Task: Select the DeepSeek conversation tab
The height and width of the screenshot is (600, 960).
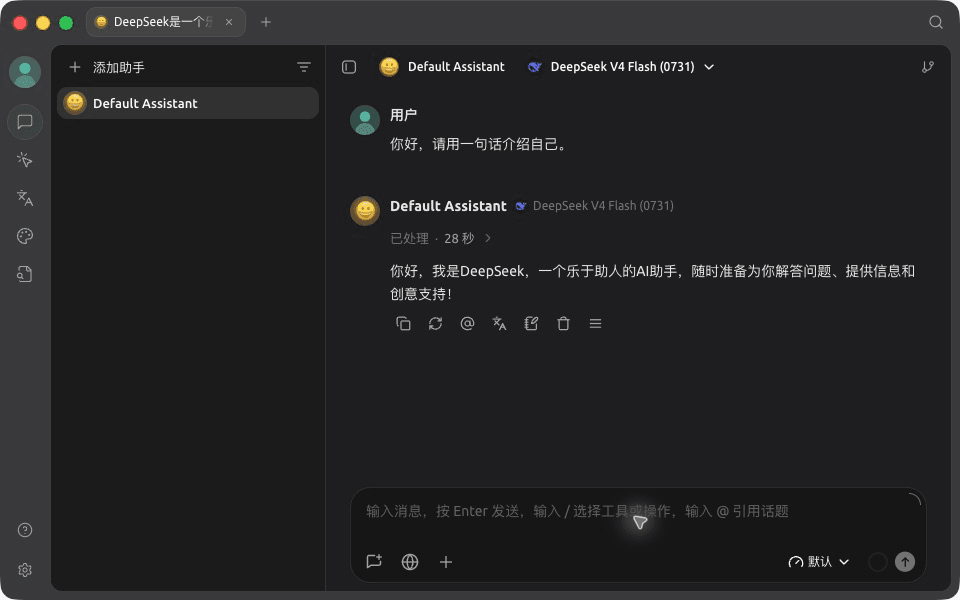Action: point(166,22)
